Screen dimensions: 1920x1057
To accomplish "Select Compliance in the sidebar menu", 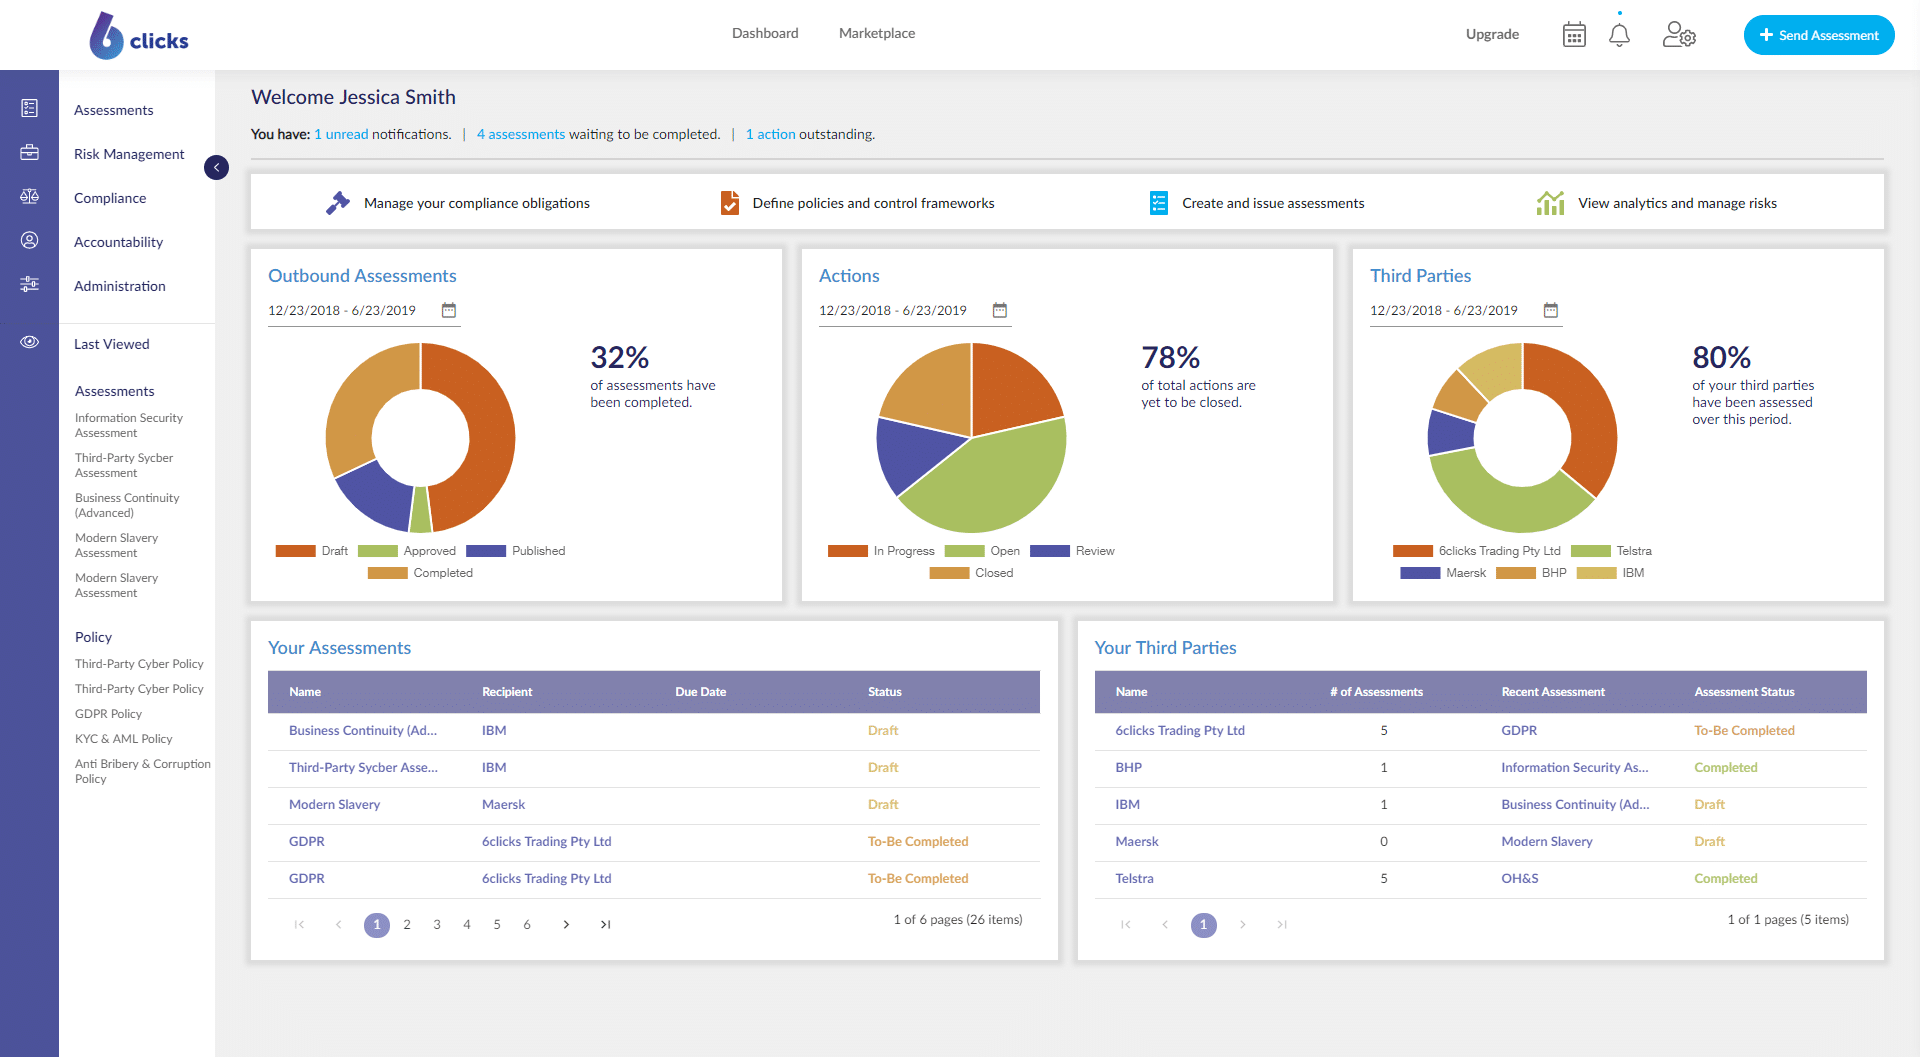I will point(110,198).
